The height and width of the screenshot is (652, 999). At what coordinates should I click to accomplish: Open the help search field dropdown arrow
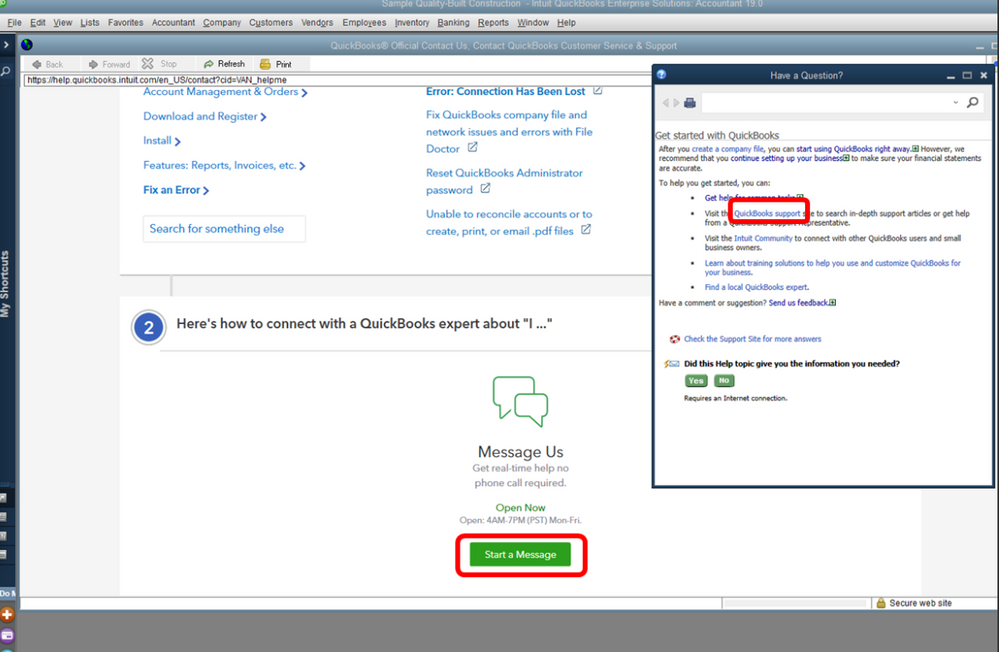coord(955,103)
